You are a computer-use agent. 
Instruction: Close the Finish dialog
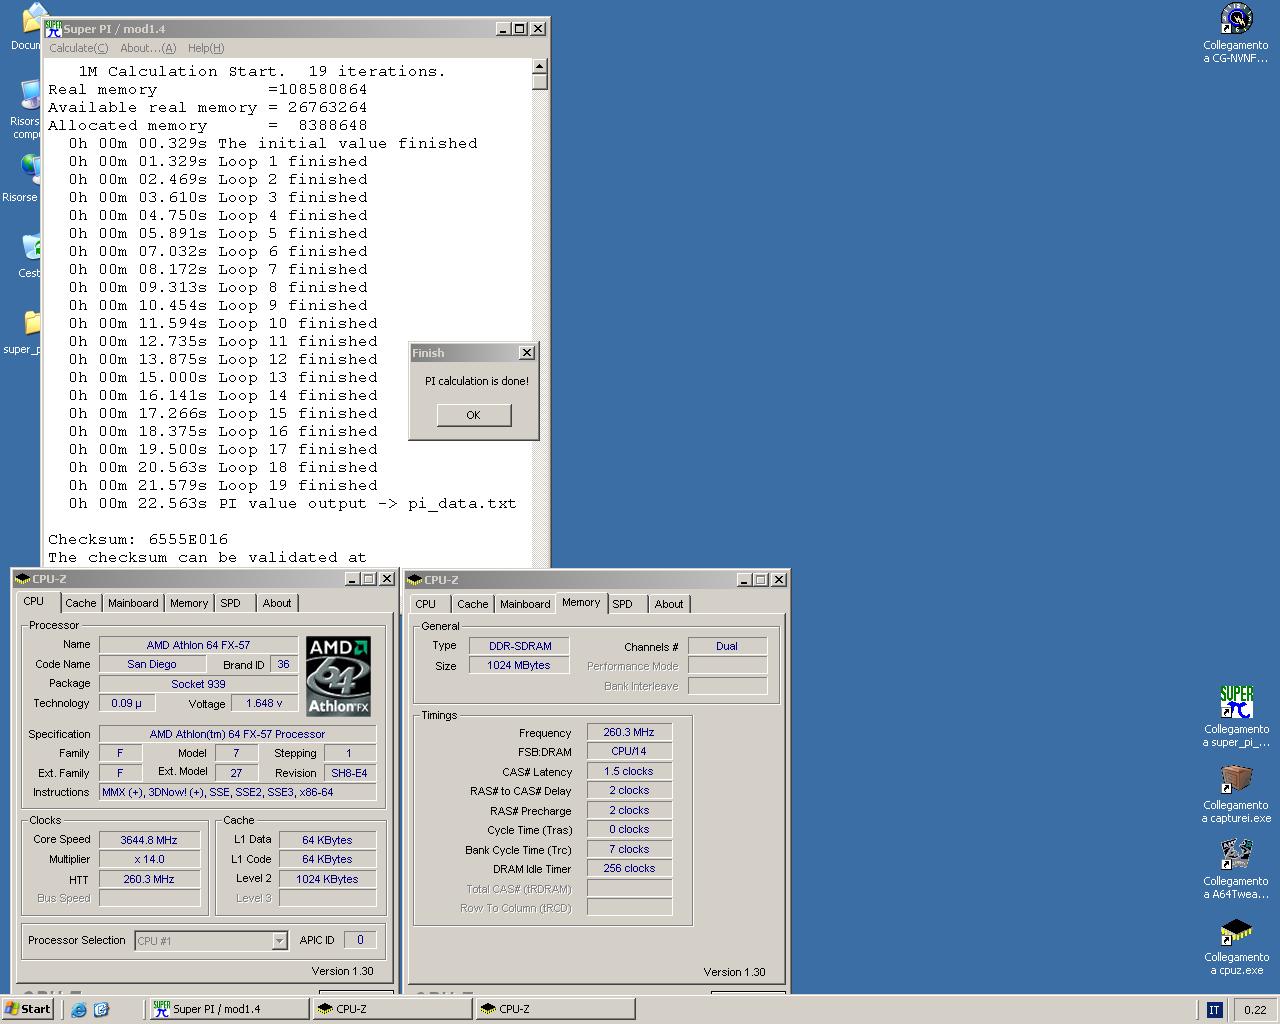pyautogui.click(x=527, y=353)
